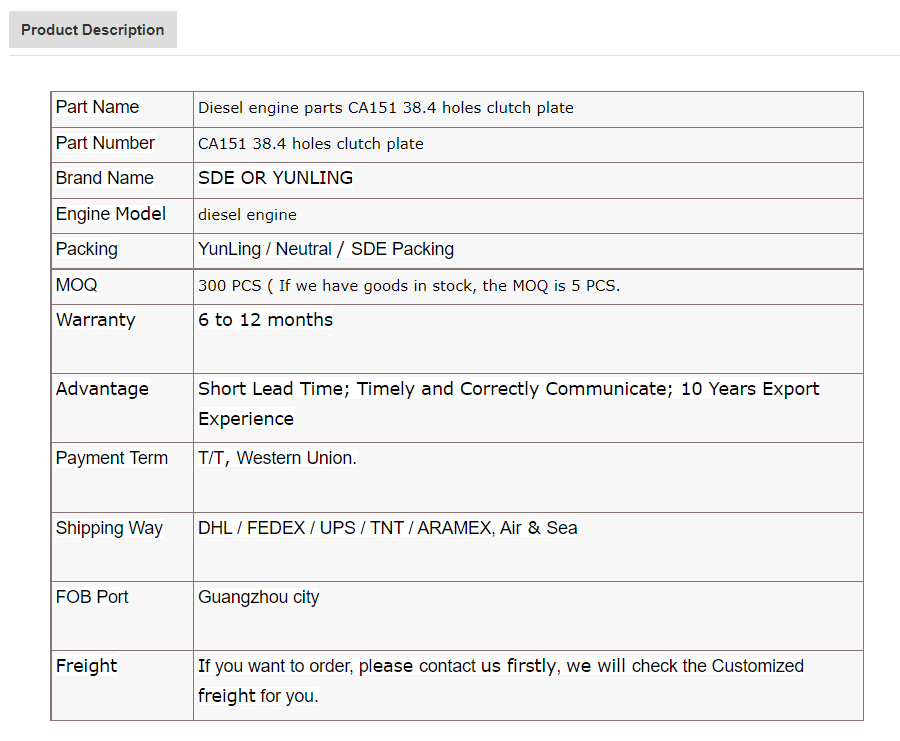The height and width of the screenshot is (741, 900).
Task: Select the Engine Model label cell
Action: pos(122,216)
